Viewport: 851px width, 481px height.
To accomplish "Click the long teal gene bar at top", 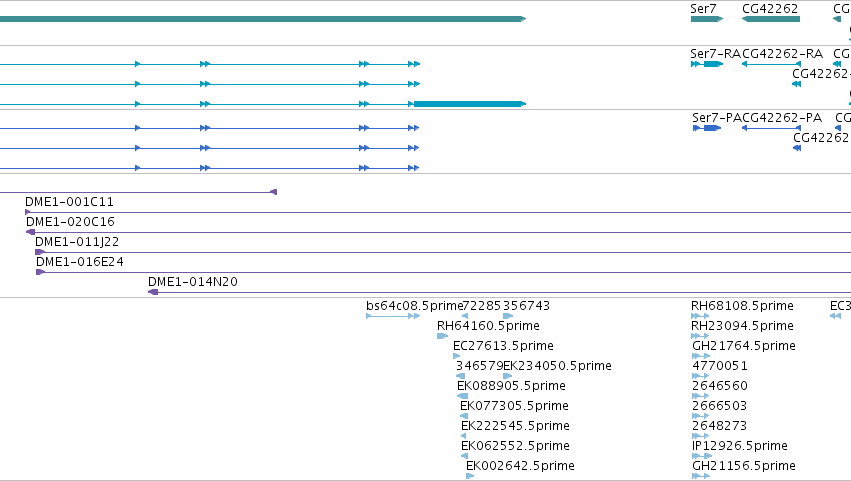I will point(263,19).
